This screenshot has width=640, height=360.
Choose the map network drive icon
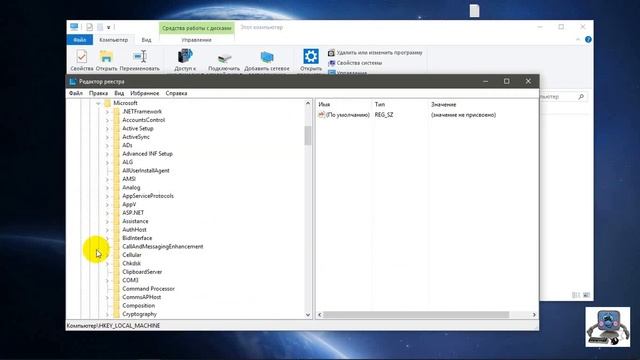coord(224,58)
